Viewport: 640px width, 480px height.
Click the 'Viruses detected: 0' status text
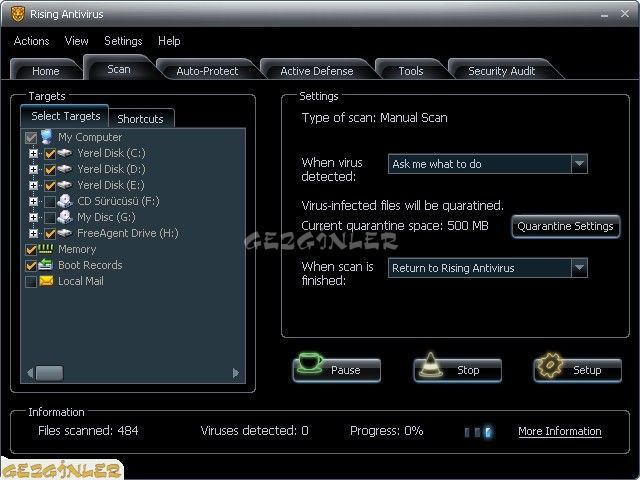[254, 431]
